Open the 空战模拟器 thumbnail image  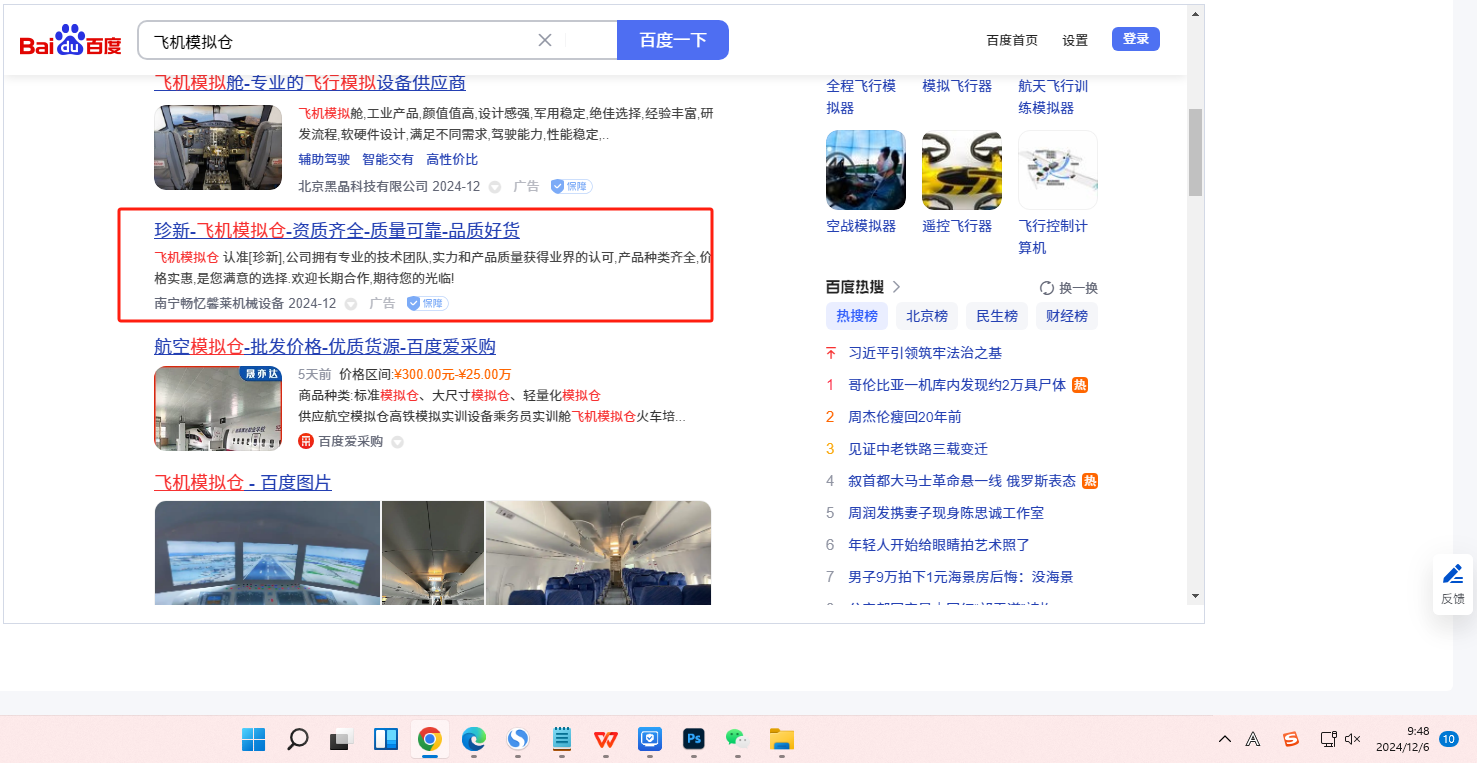[x=866, y=170]
